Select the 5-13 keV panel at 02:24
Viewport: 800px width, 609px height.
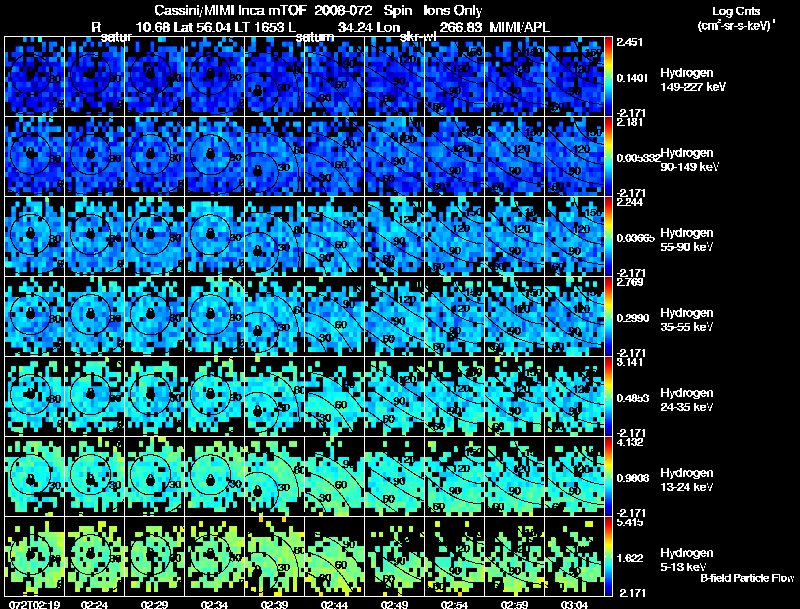coord(94,557)
